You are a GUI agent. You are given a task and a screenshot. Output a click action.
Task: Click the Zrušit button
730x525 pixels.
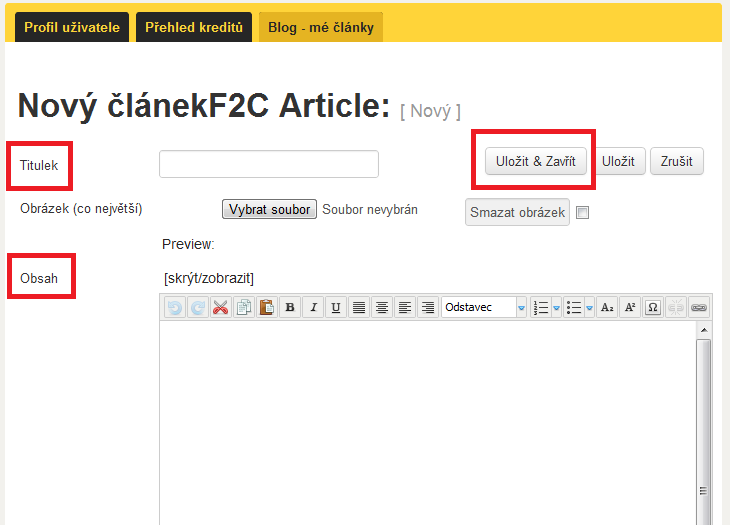pyautogui.click(x=676, y=162)
